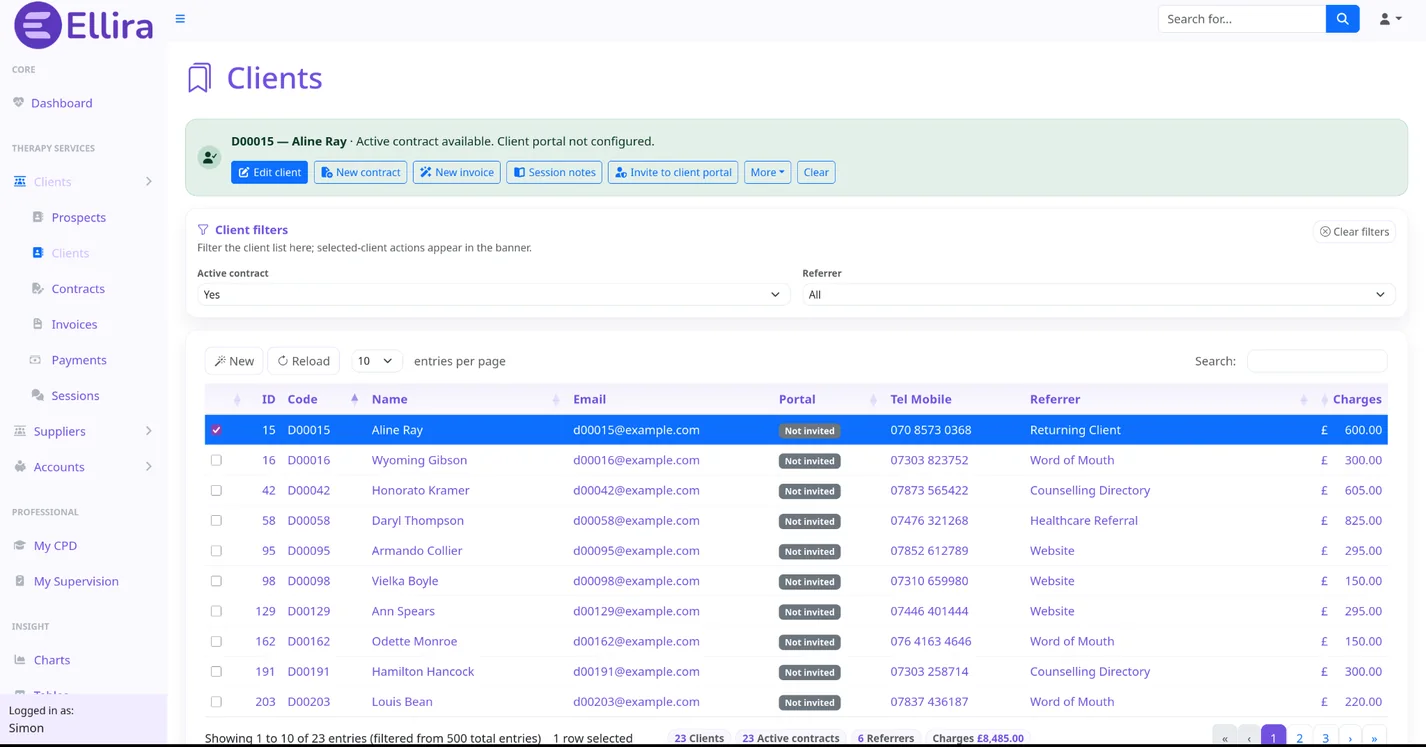Screen dimensions: 1426x747
Task: Open the Active contract dropdown
Action: tap(493, 295)
